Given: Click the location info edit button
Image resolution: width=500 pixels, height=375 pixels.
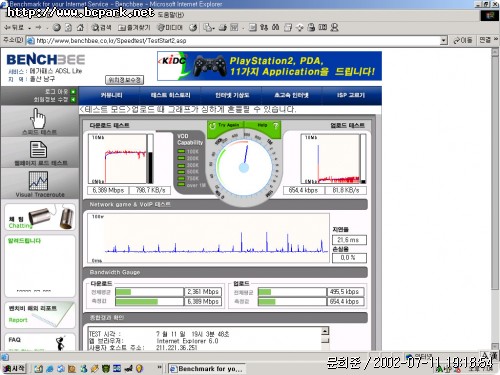Looking at the screenshot, I should tap(125, 80).
